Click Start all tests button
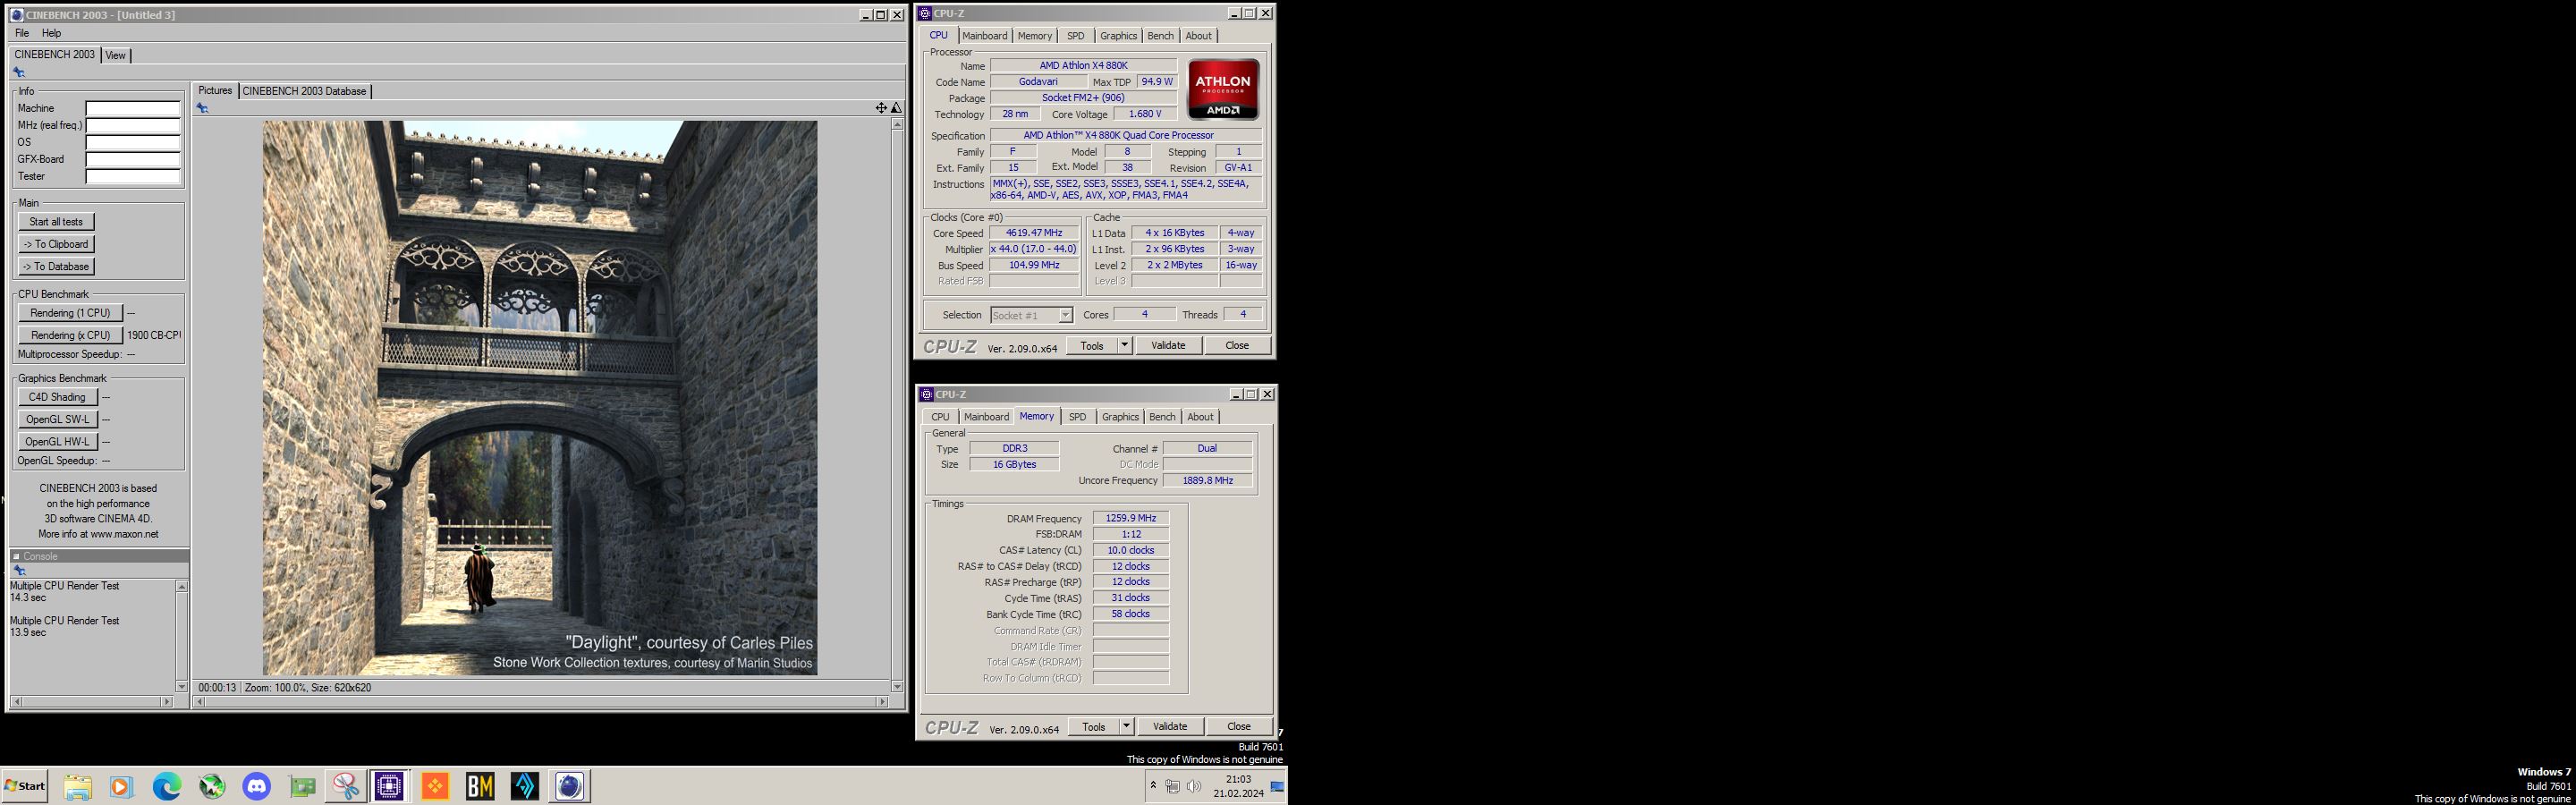This screenshot has height=805, width=2576. click(56, 222)
